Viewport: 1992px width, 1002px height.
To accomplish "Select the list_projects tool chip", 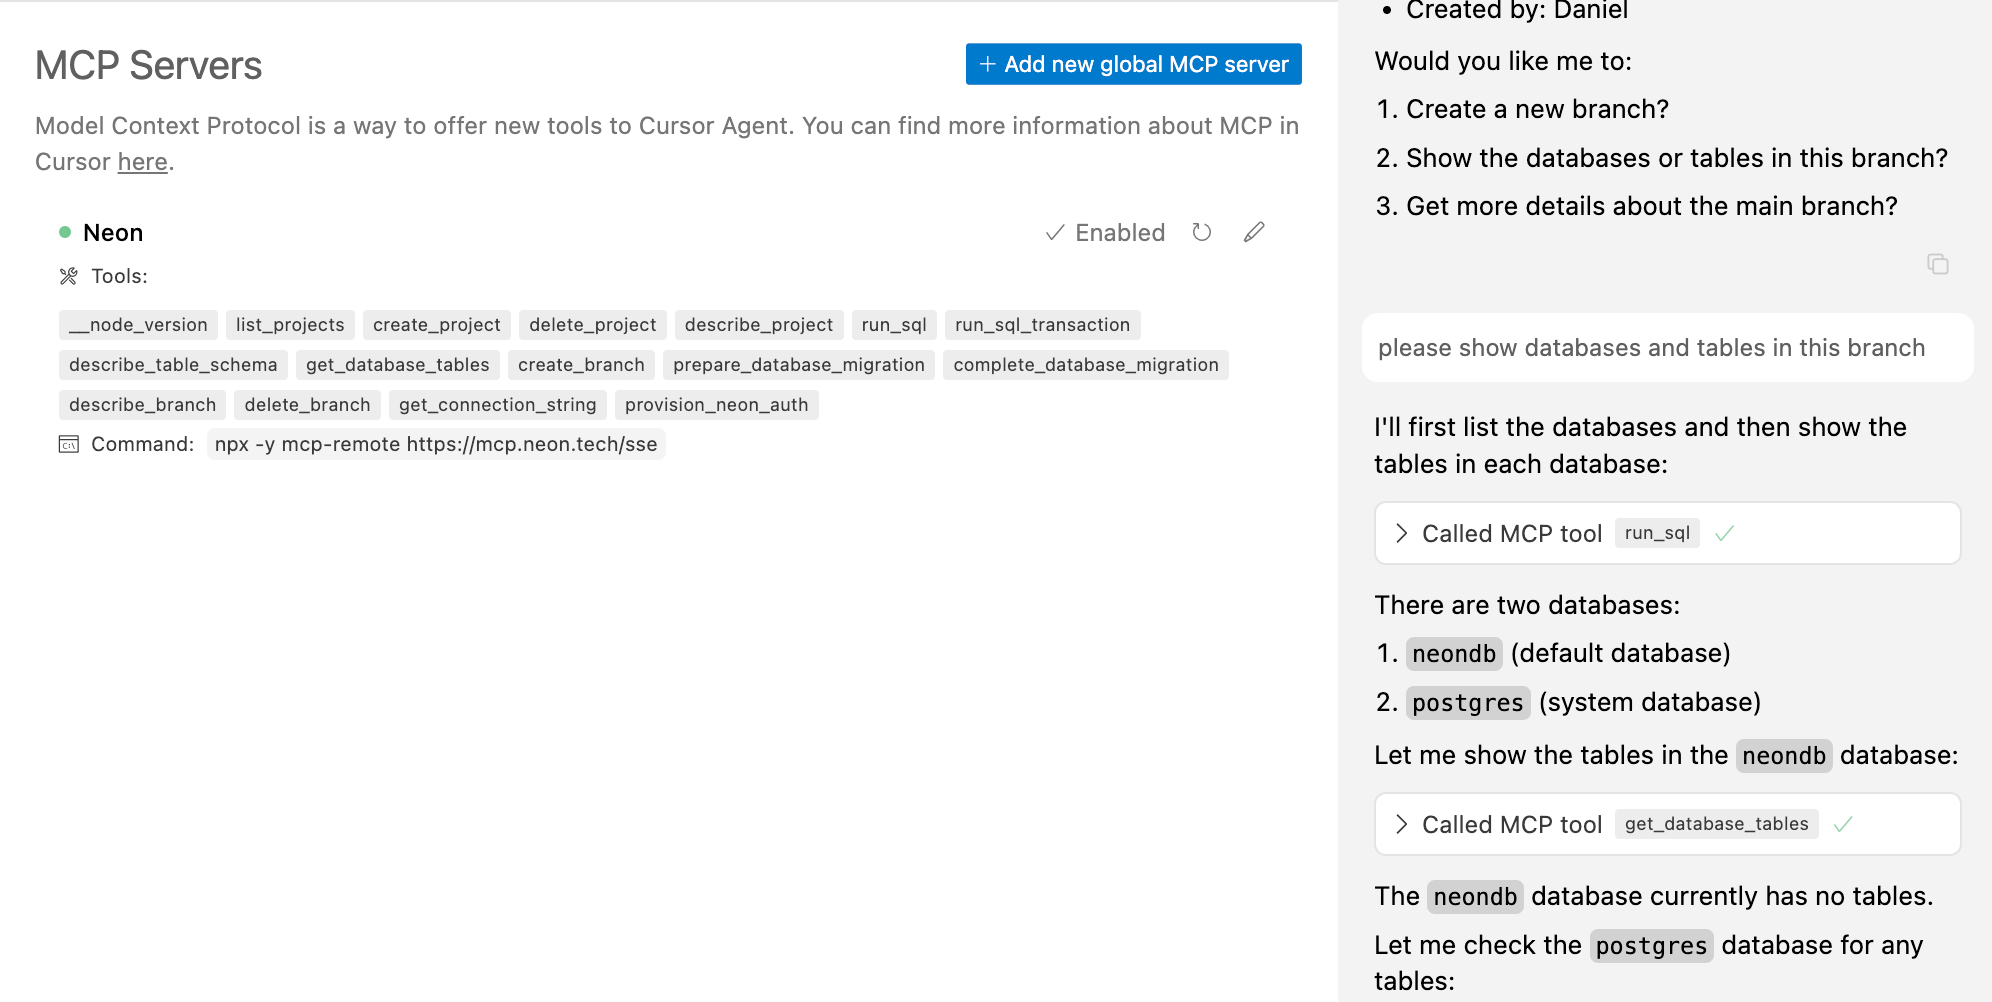I will click(x=290, y=325).
